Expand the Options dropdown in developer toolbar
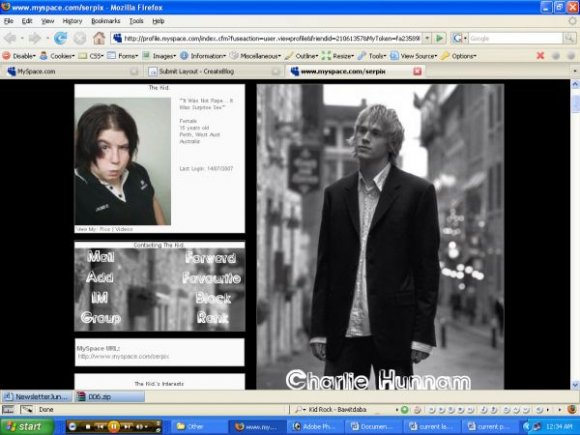 459,56
